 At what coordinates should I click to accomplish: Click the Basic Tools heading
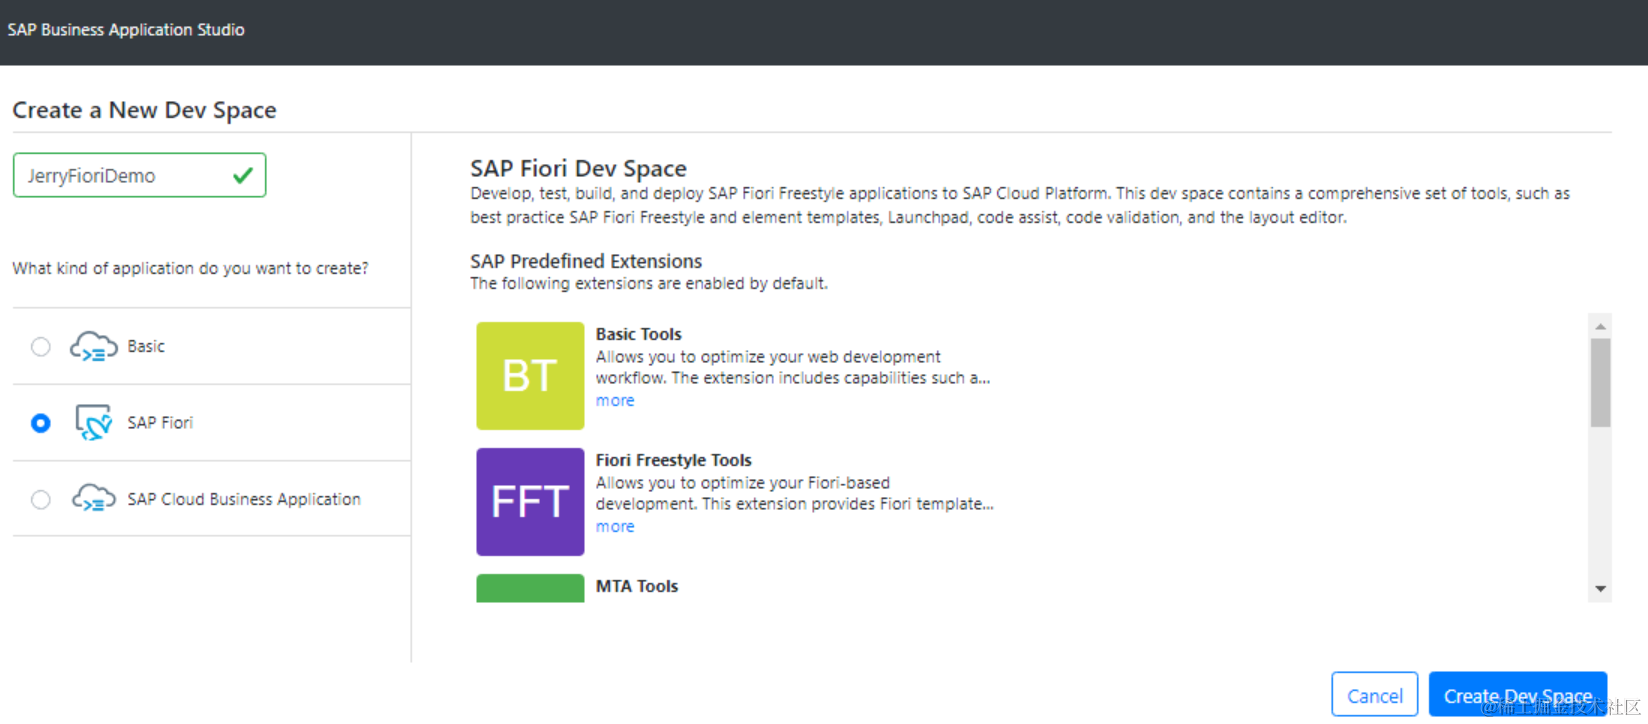(x=639, y=334)
